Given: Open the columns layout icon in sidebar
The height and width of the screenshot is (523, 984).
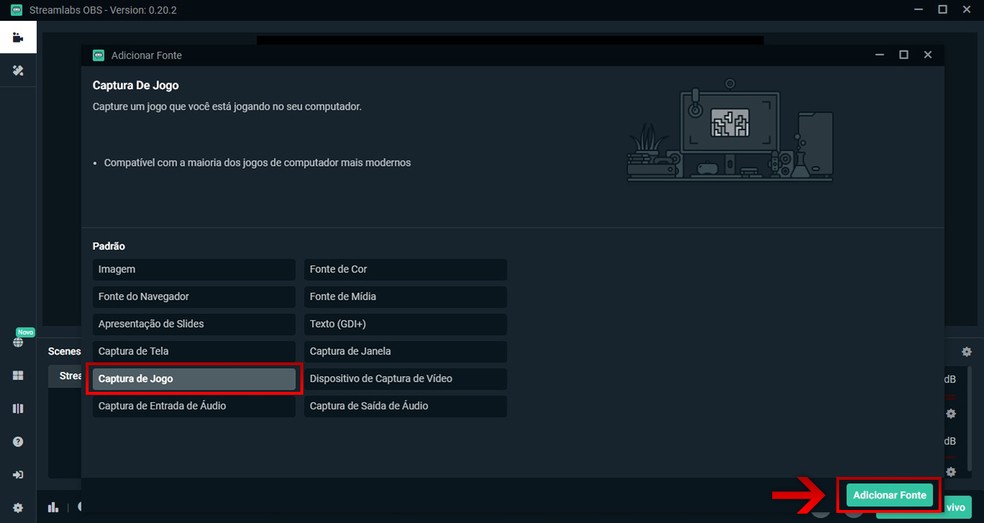Looking at the screenshot, I should (18, 409).
